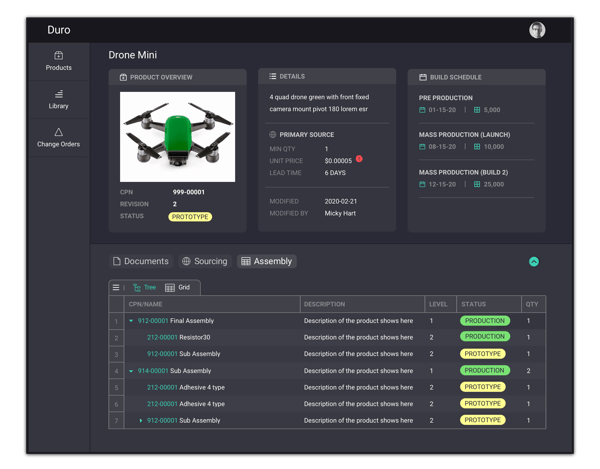Switch to the Documents tab

tap(140, 262)
